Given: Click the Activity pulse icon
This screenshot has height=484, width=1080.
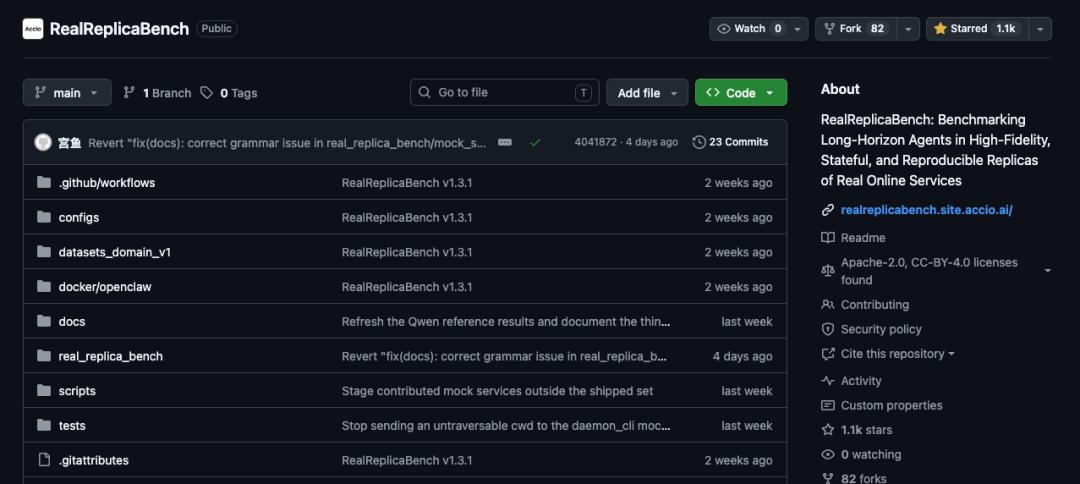Looking at the screenshot, I should [x=828, y=381].
